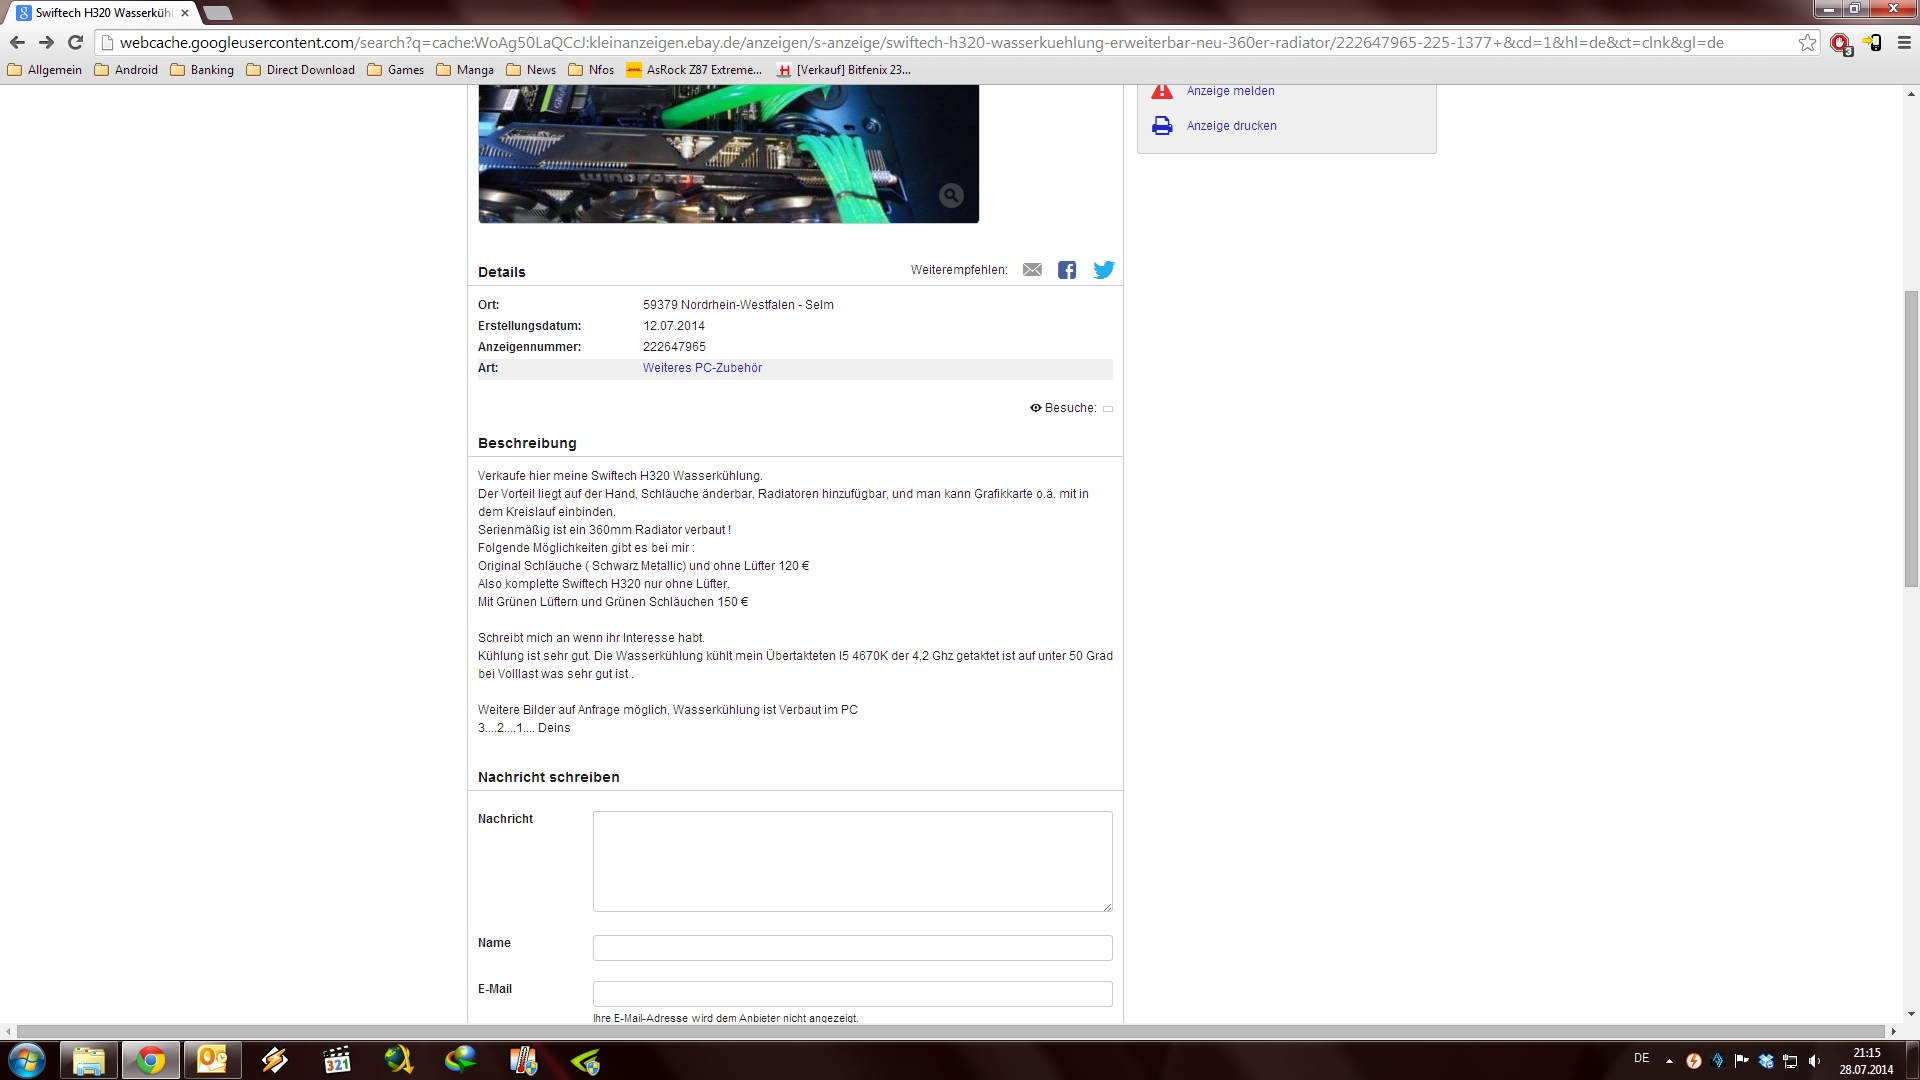
Task: Open the volume control in tray
Action: [x=1814, y=1061]
